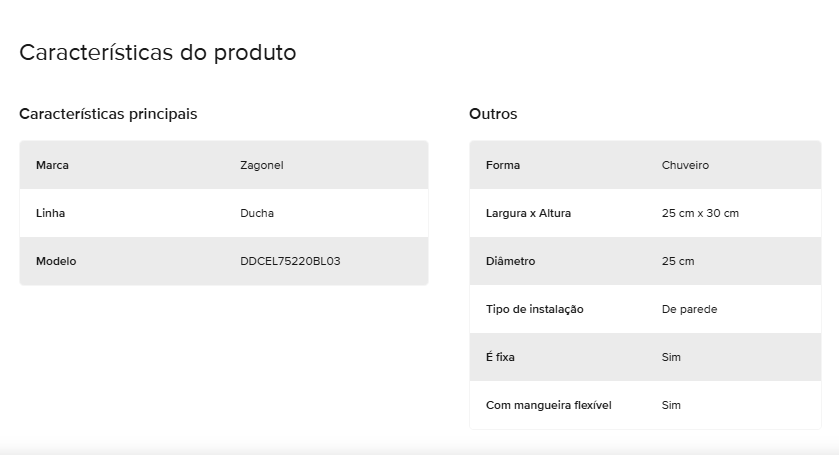
Task: Click the 'Diâmetro' row label
Action: pyautogui.click(x=510, y=261)
